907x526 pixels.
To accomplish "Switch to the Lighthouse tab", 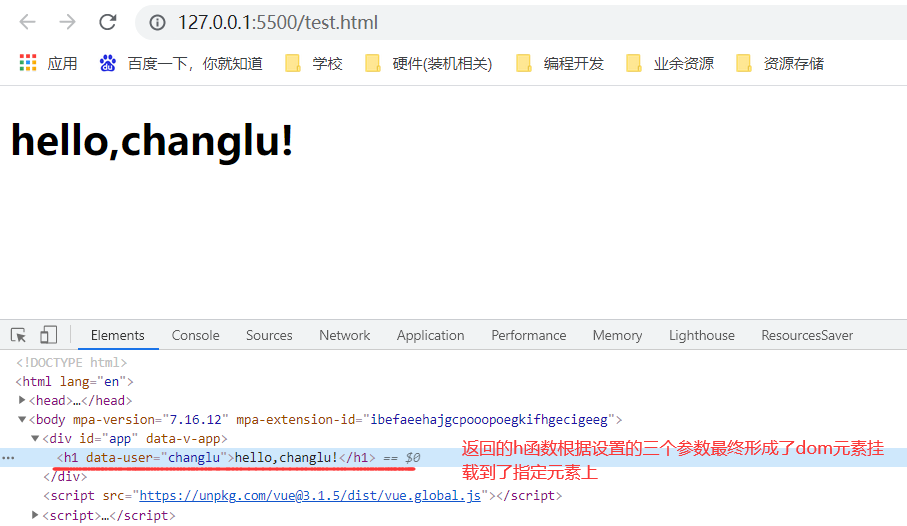I will (x=702, y=335).
